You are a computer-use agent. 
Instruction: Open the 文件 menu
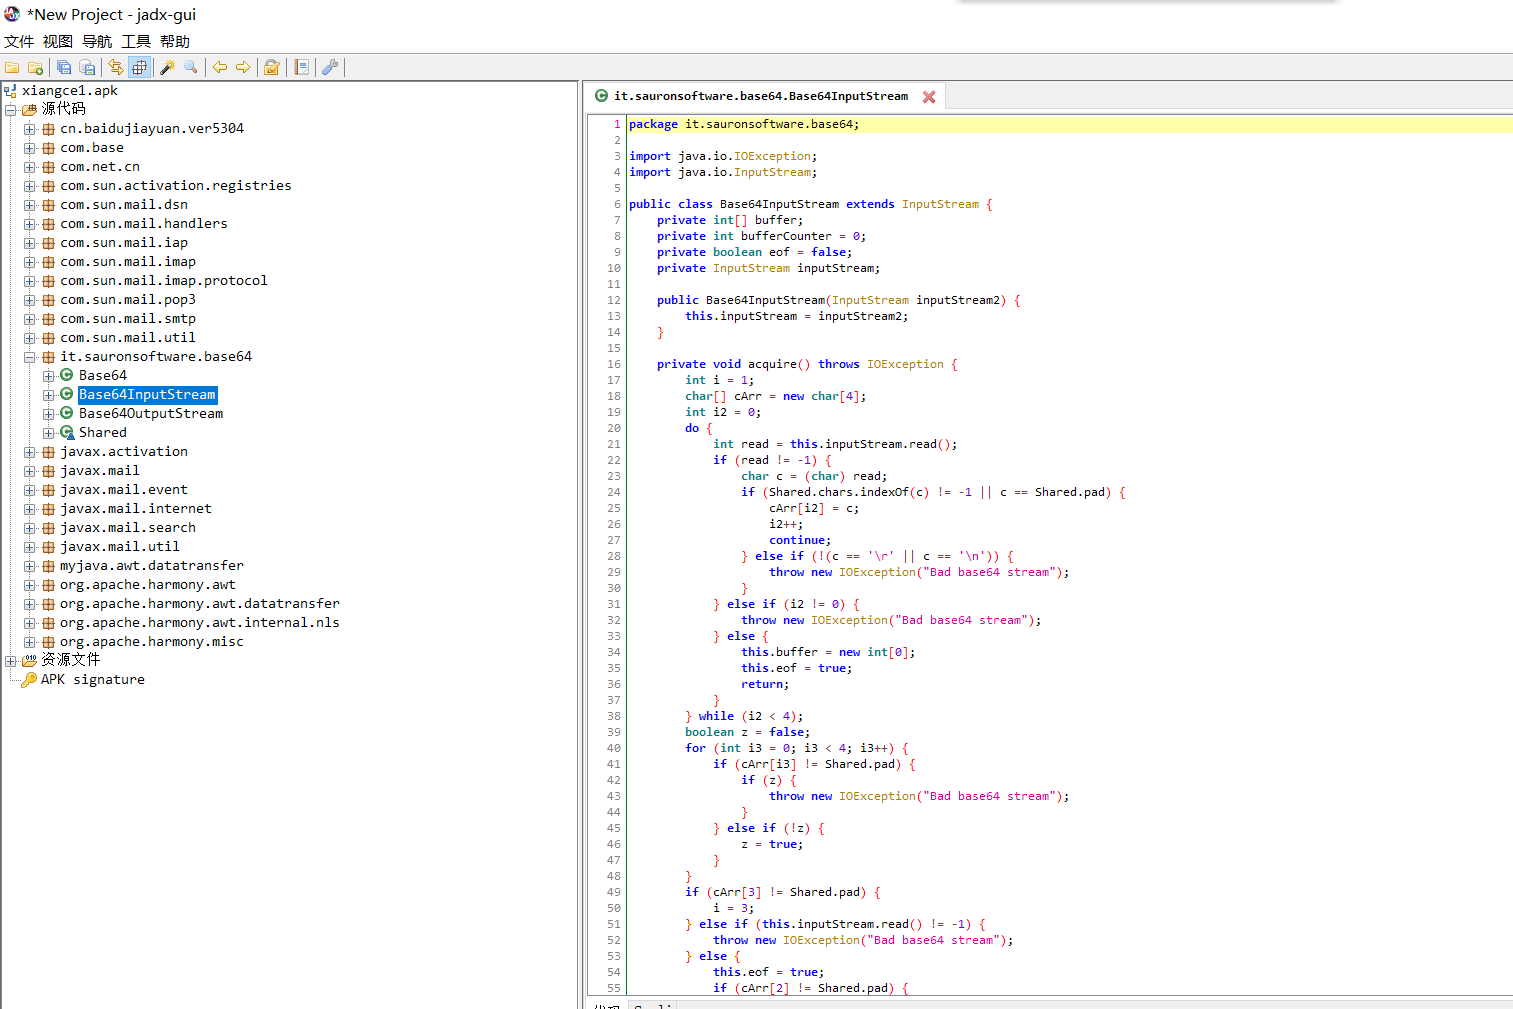(19, 42)
